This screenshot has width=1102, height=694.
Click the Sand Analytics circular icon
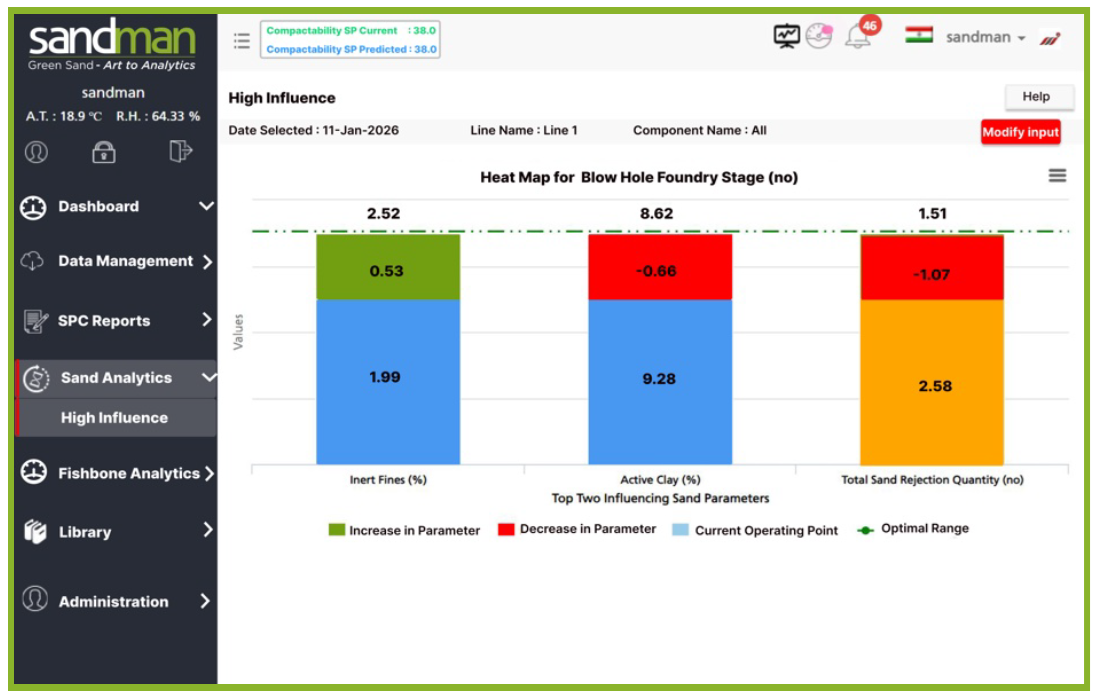coord(37,378)
